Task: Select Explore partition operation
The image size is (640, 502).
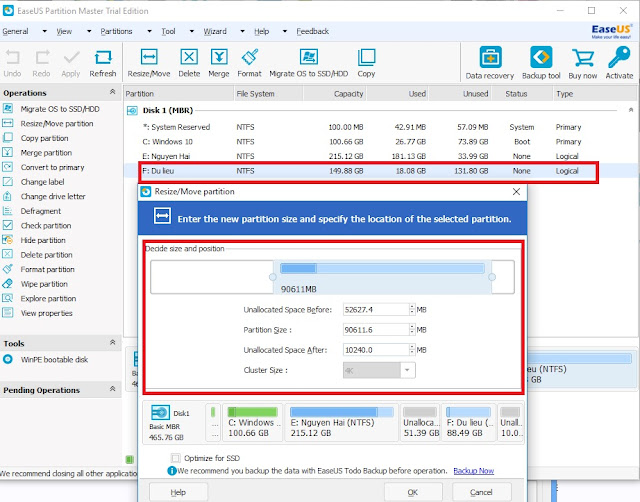Action: (x=48, y=299)
